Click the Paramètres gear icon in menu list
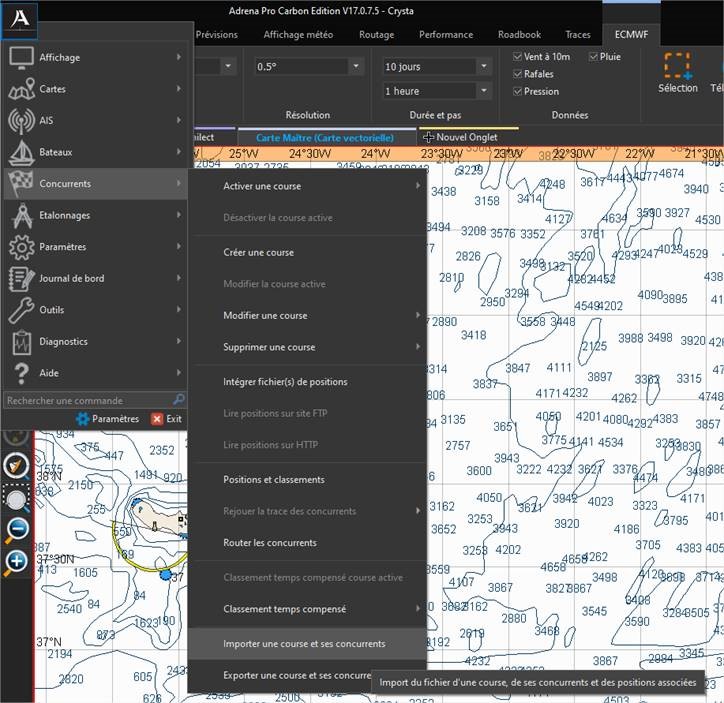Image resolution: width=724 pixels, height=703 pixels. [21, 247]
